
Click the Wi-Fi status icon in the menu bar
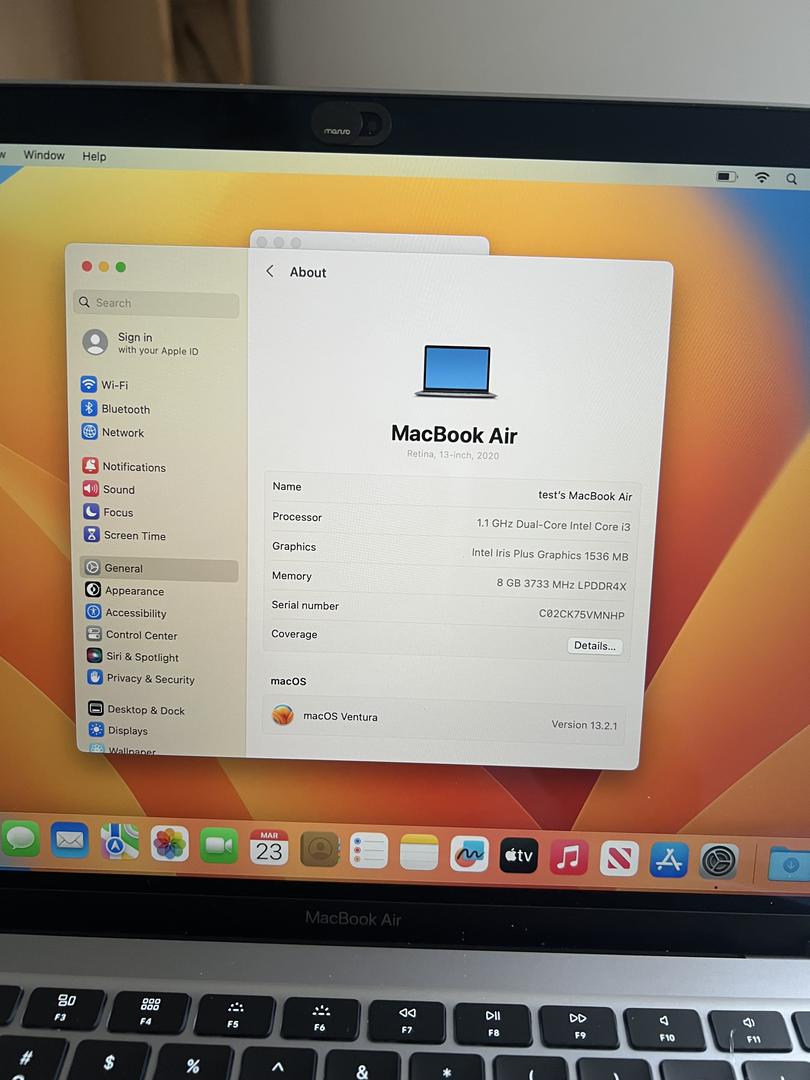pyautogui.click(x=762, y=178)
